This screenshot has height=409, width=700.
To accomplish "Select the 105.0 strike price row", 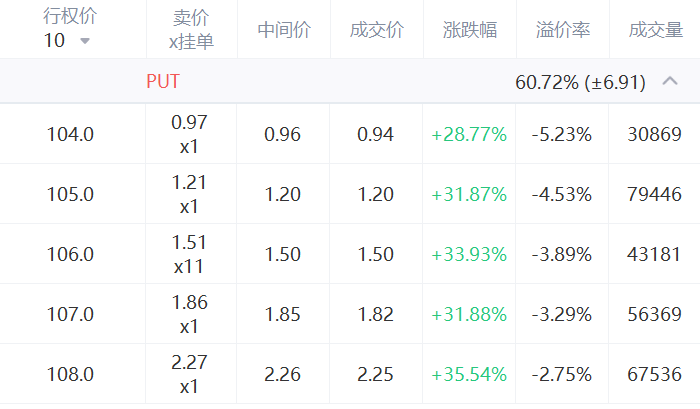I will [x=350, y=194].
